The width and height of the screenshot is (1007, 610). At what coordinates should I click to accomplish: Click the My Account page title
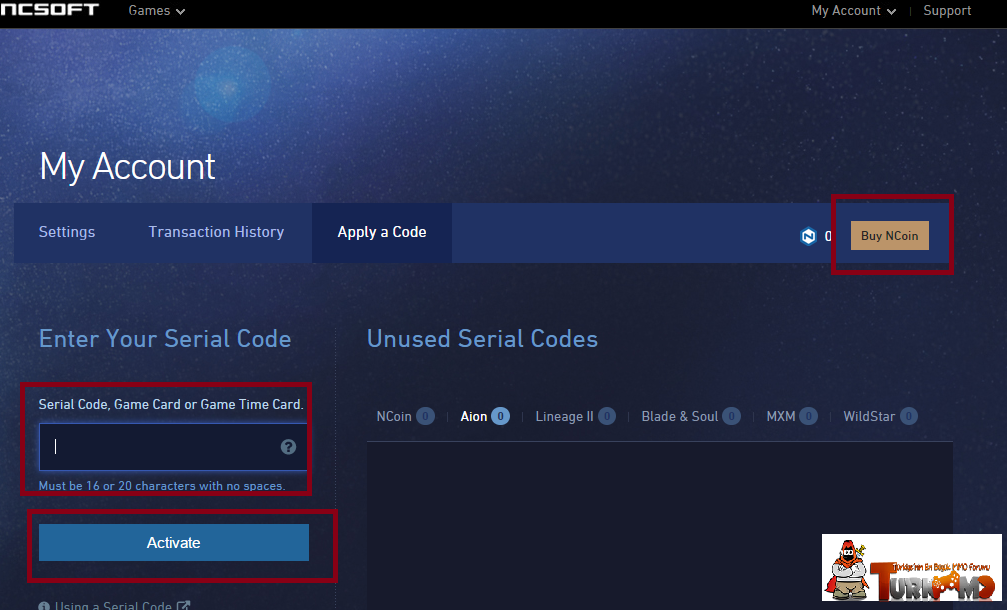tap(127, 167)
